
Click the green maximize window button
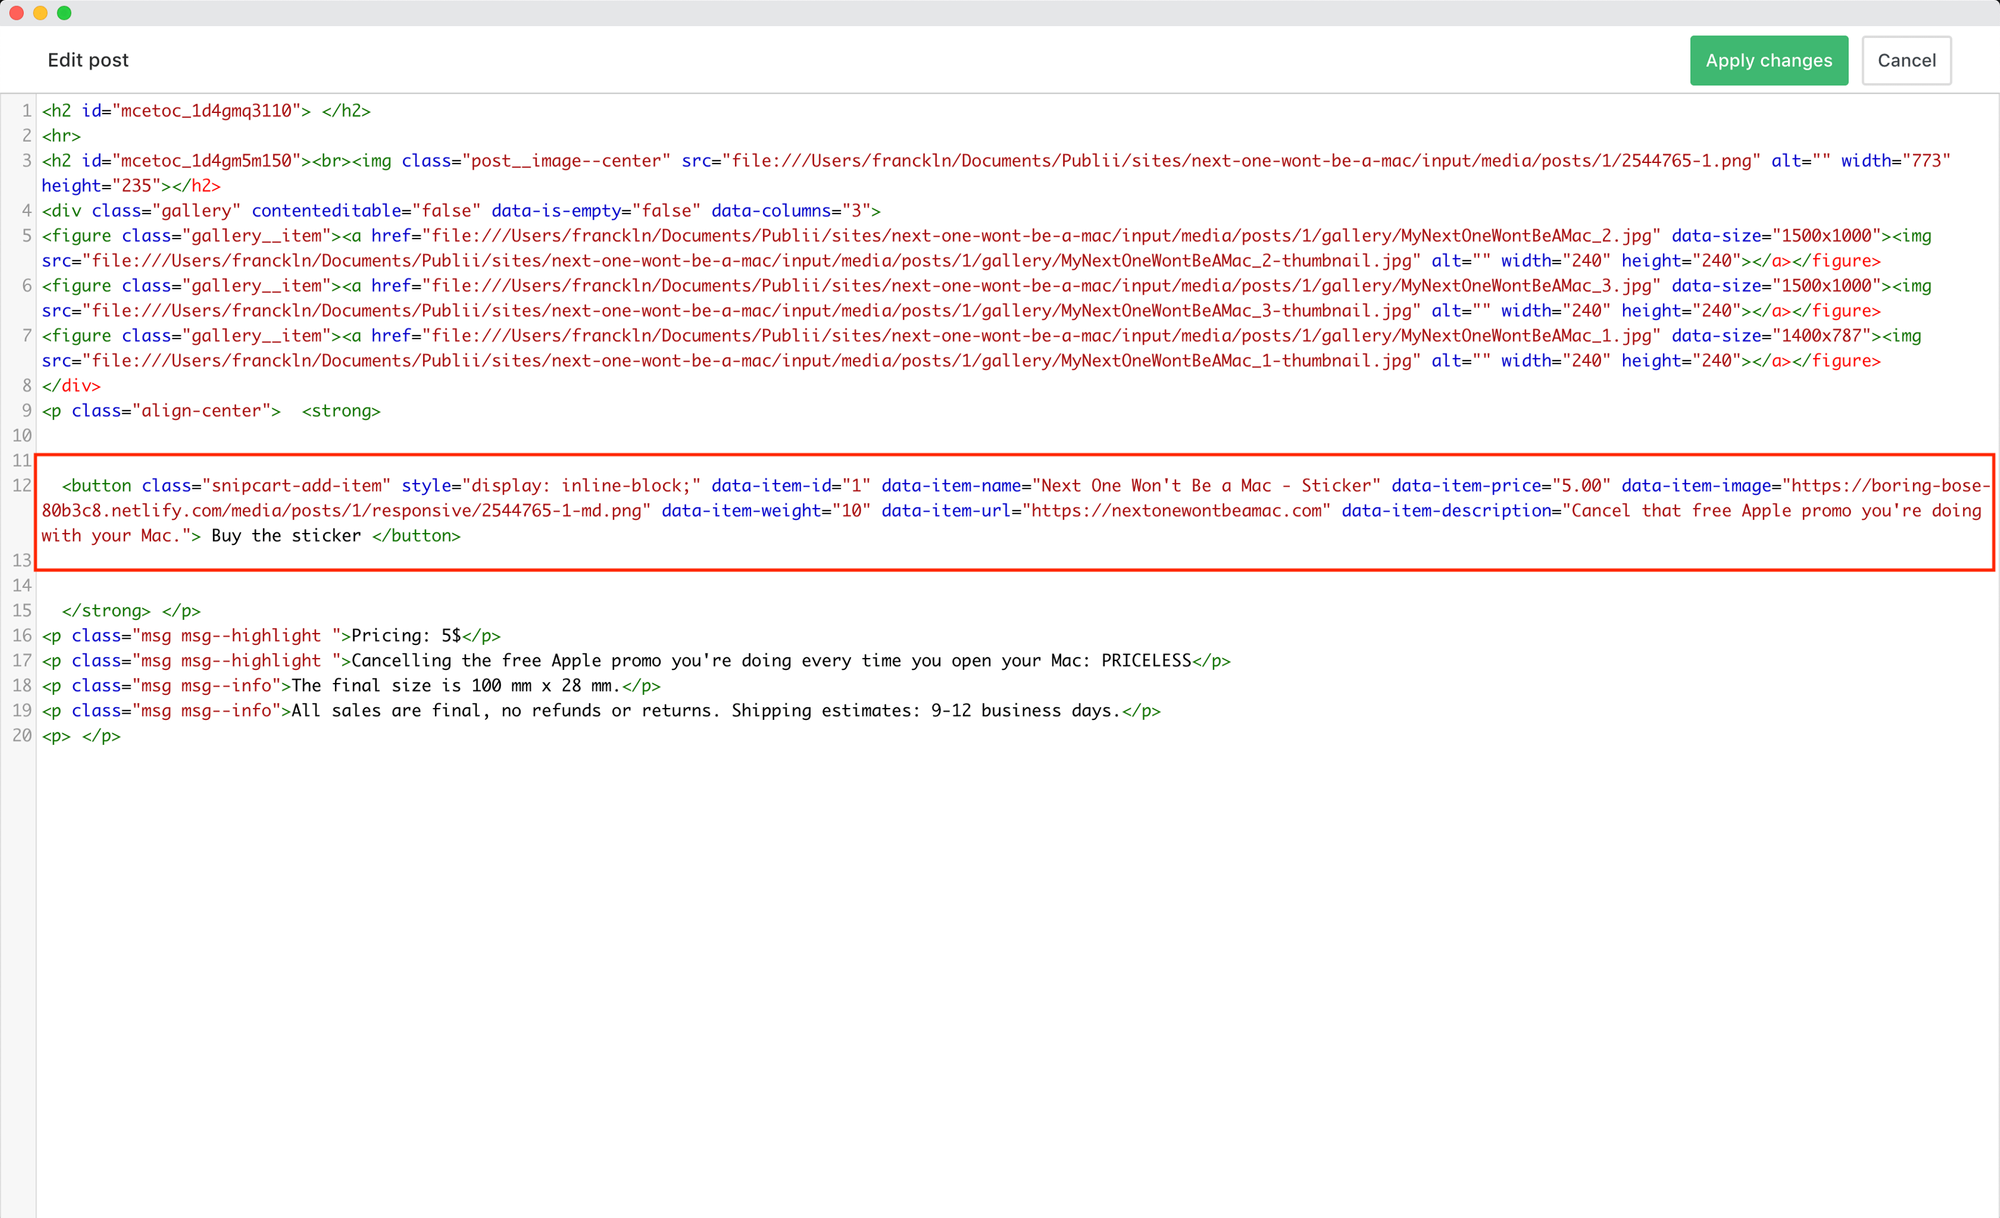(x=64, y=13)
